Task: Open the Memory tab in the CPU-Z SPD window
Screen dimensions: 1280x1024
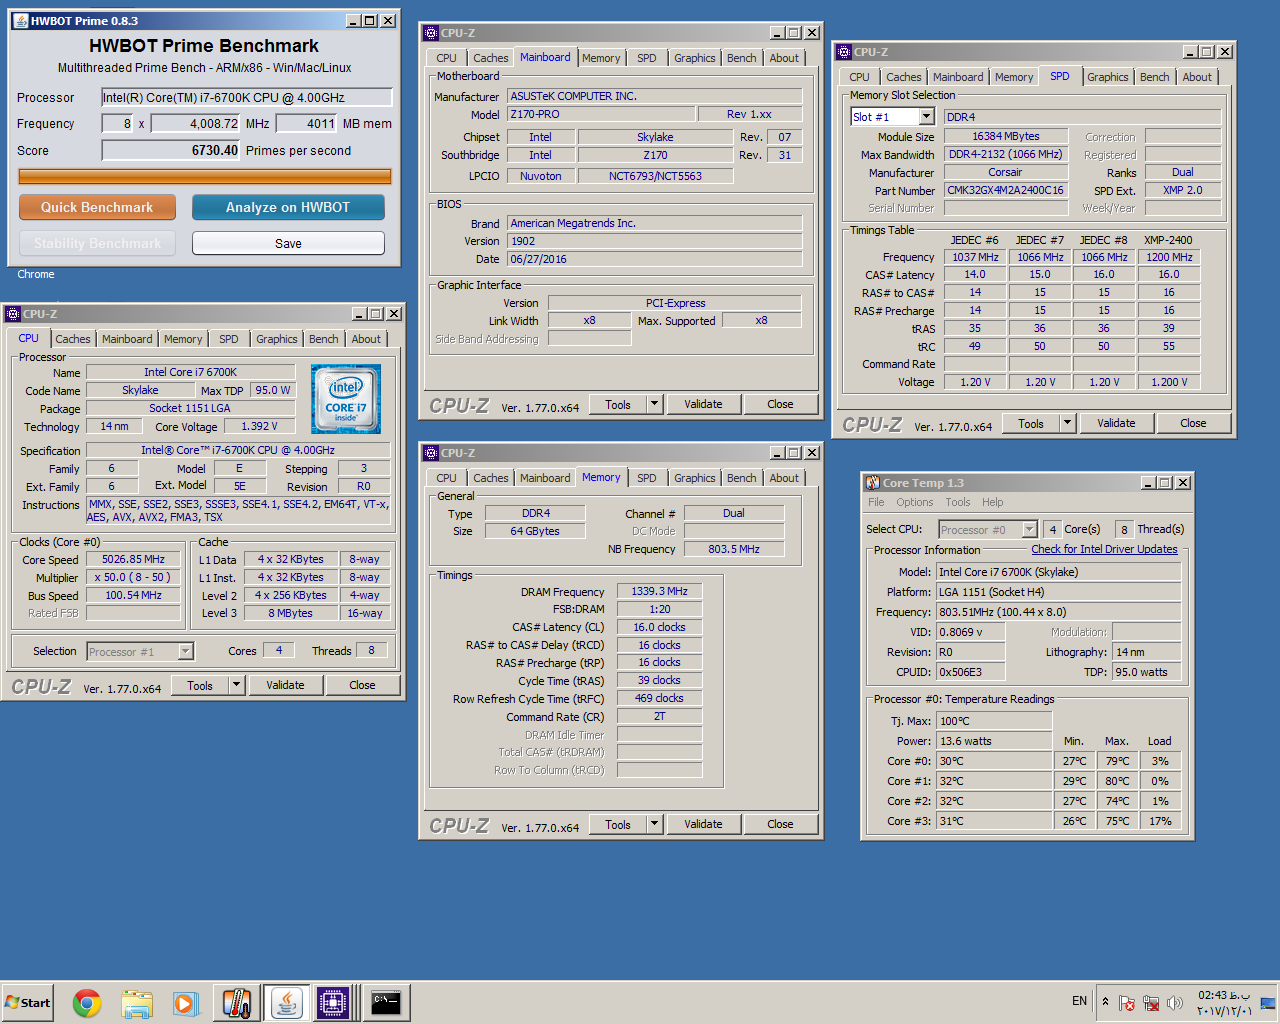Action: coord(1013,77)
